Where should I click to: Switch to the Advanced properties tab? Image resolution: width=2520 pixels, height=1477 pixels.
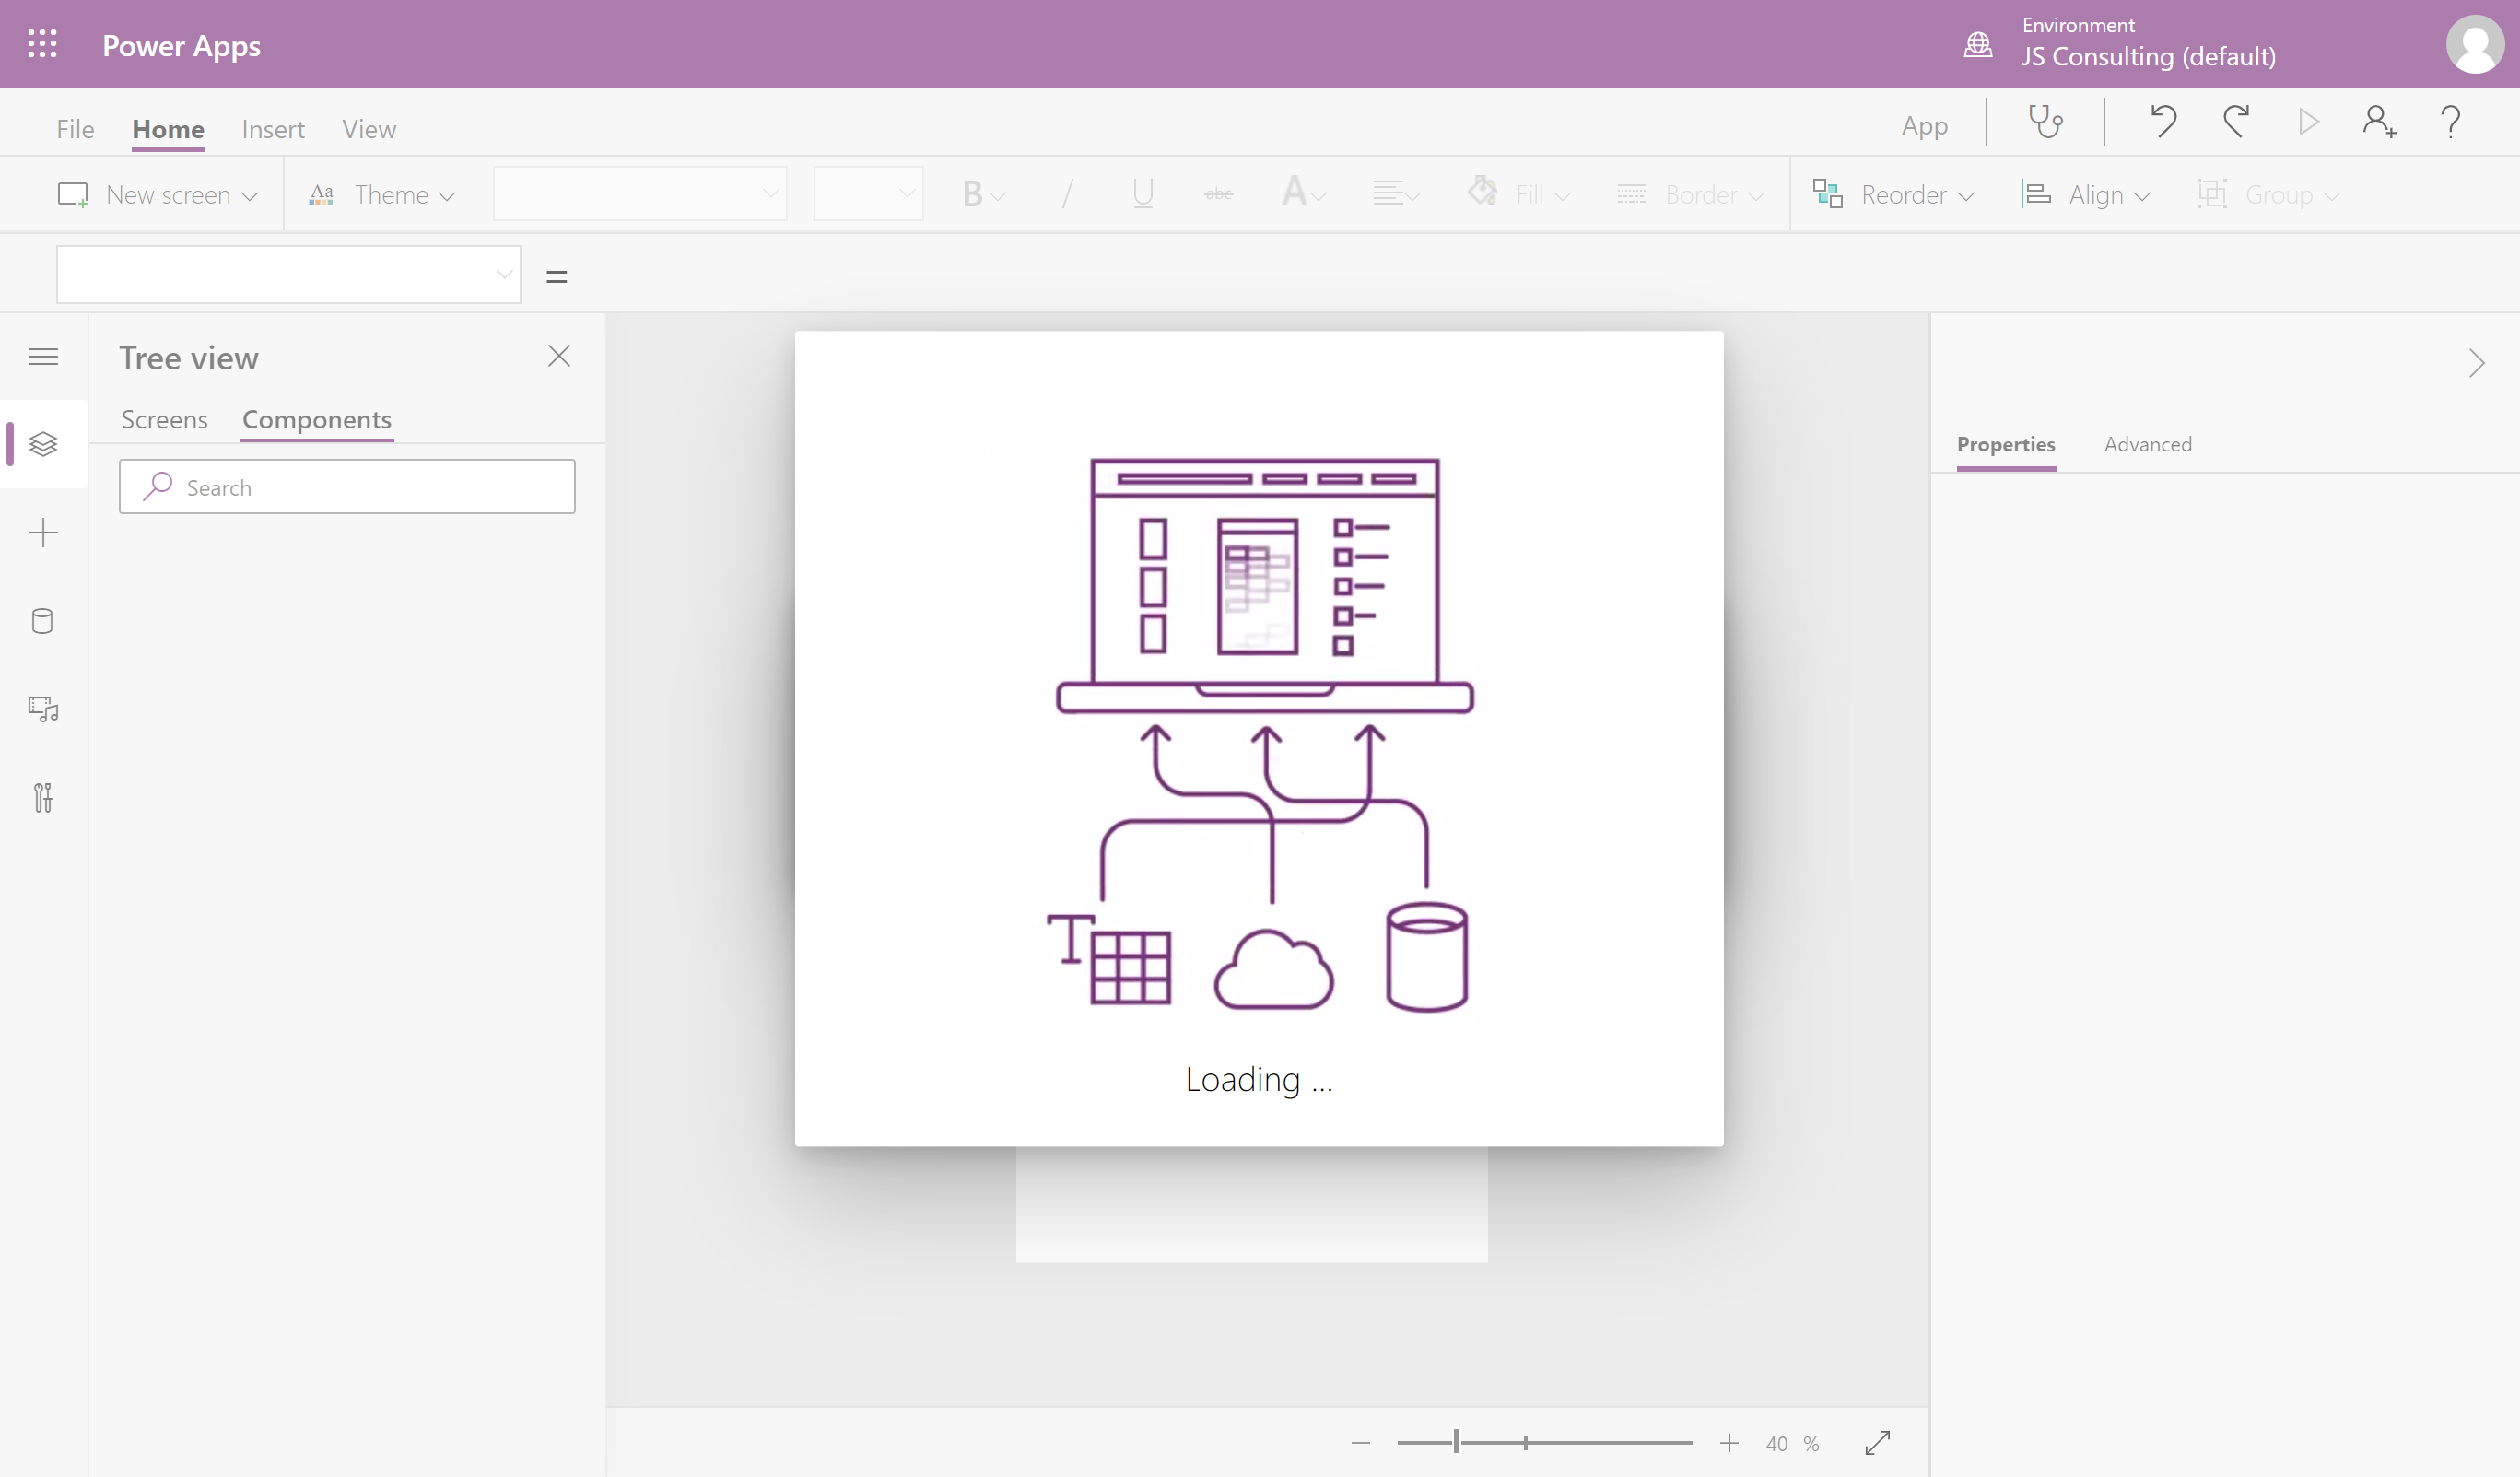coord(2147,444)
